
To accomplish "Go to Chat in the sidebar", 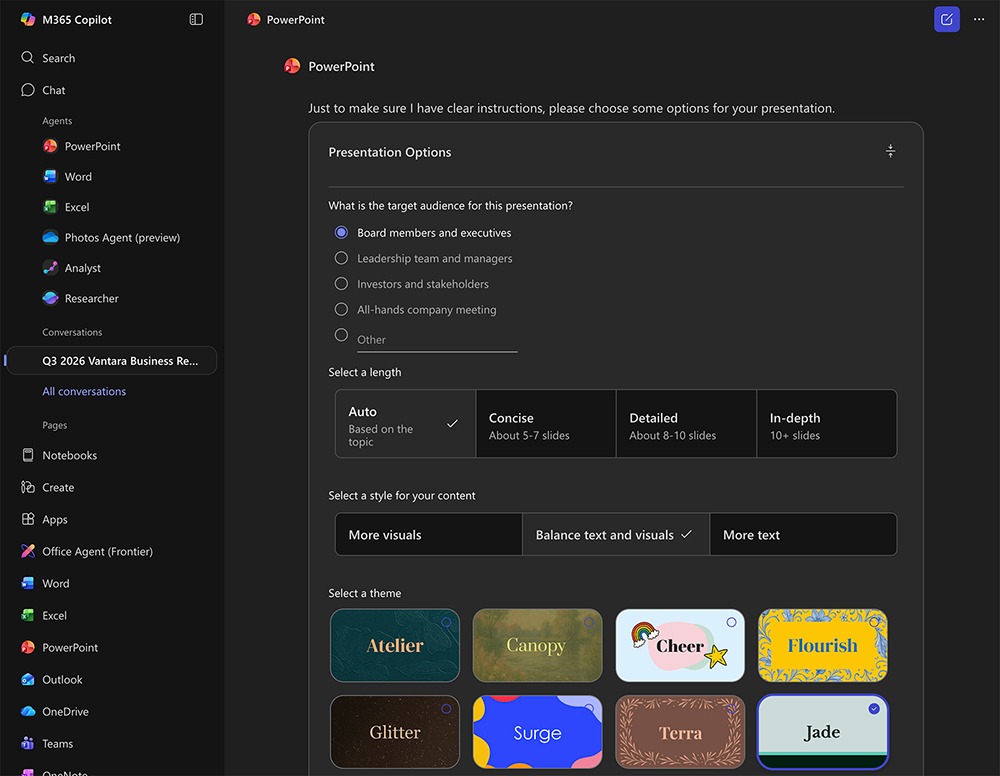I will click(53, 90).
